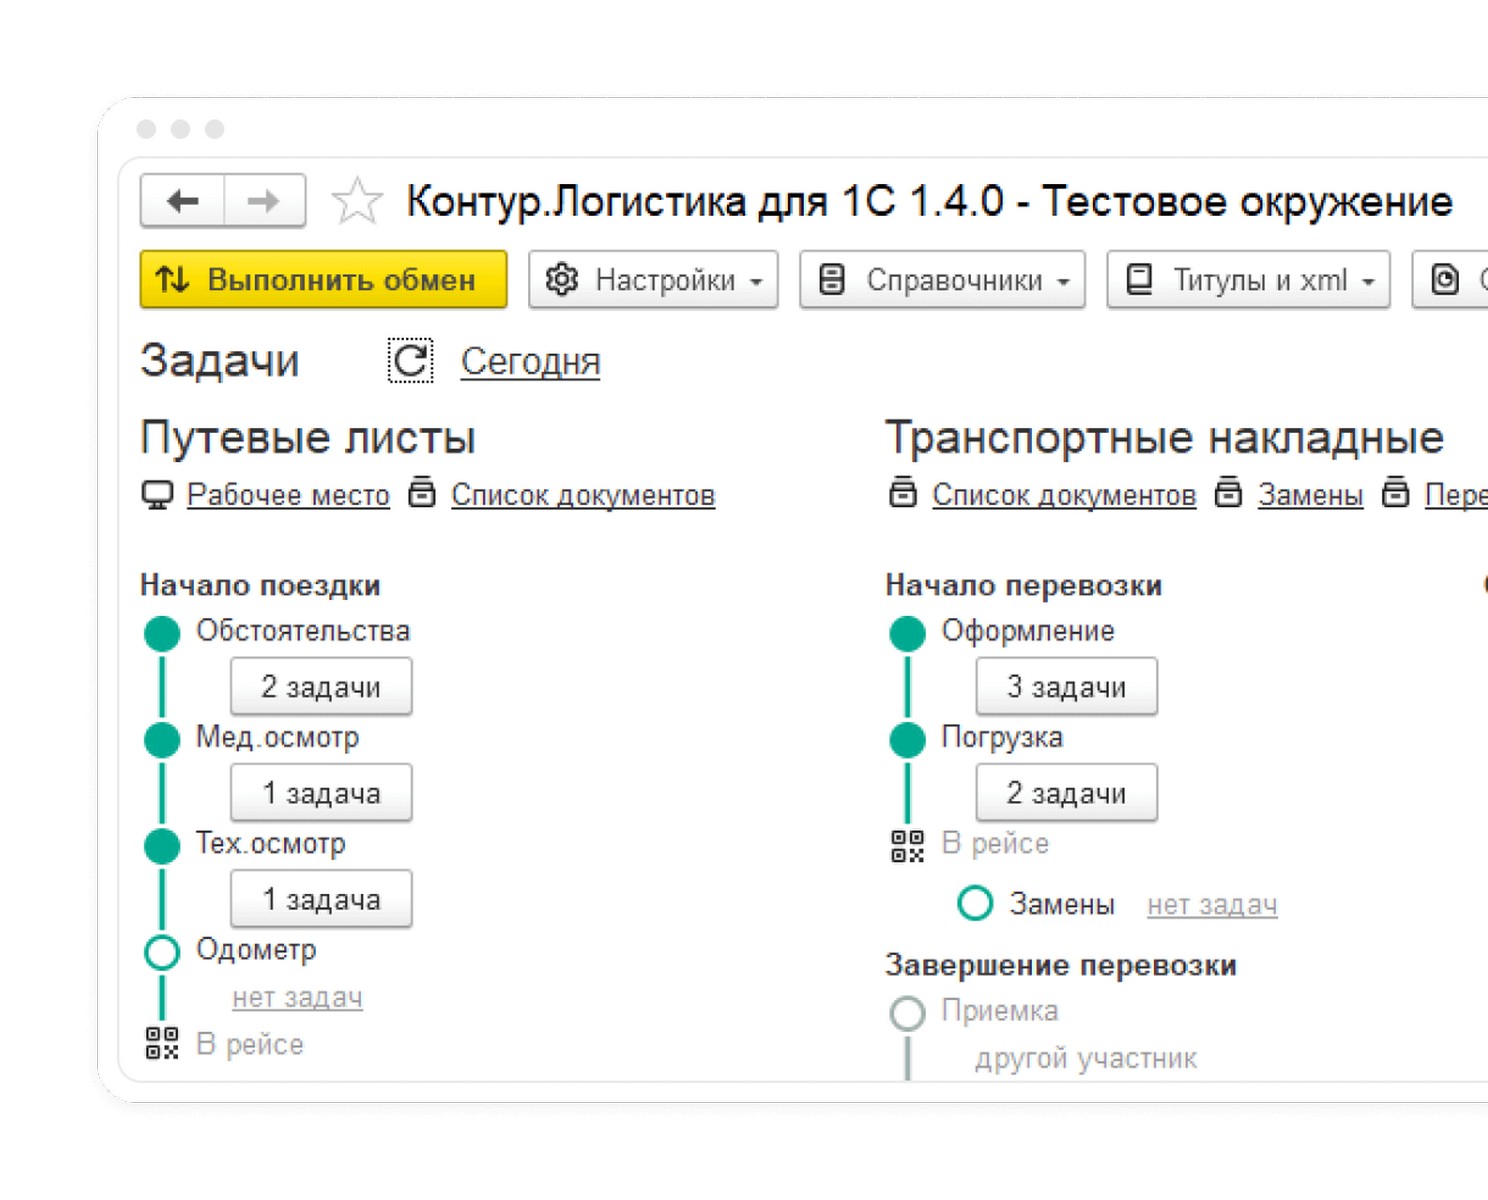Click the green Обстоятельства status circle

coord(161,632)
